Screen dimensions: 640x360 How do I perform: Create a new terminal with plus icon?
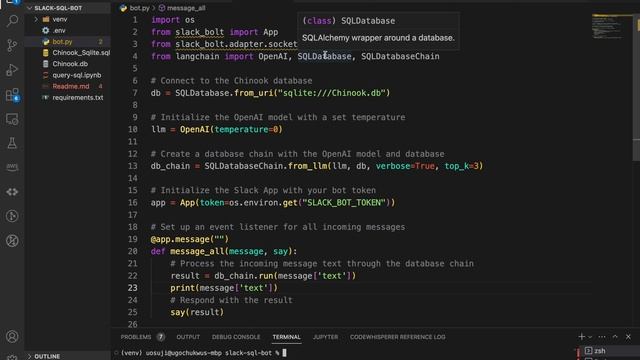pyautogui.click(x=582, y=337)
